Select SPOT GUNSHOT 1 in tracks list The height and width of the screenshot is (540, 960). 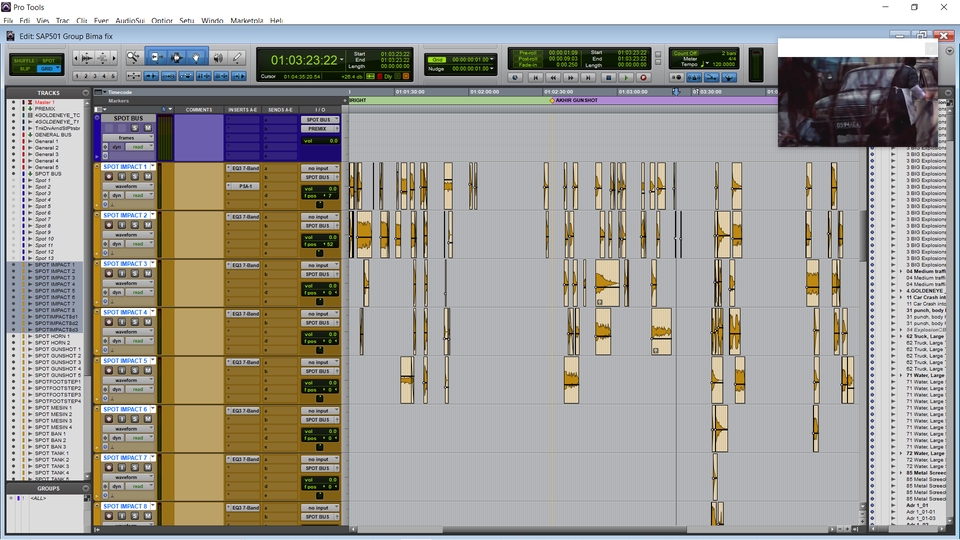click(x=57, y=349)
